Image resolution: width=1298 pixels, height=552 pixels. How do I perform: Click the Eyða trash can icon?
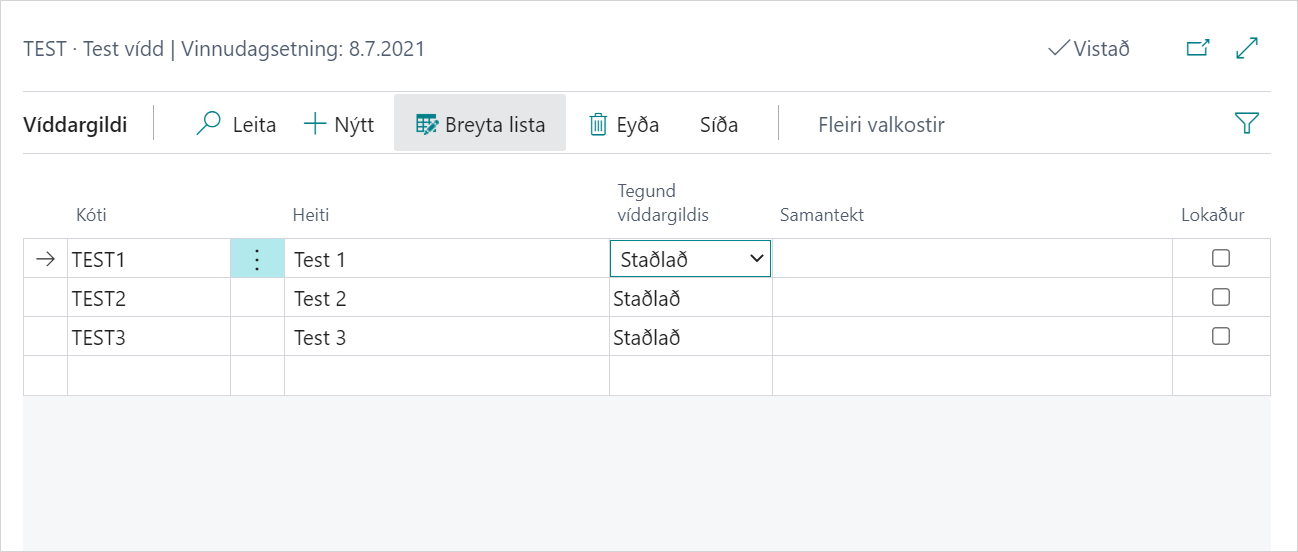(x=598, y=124)
